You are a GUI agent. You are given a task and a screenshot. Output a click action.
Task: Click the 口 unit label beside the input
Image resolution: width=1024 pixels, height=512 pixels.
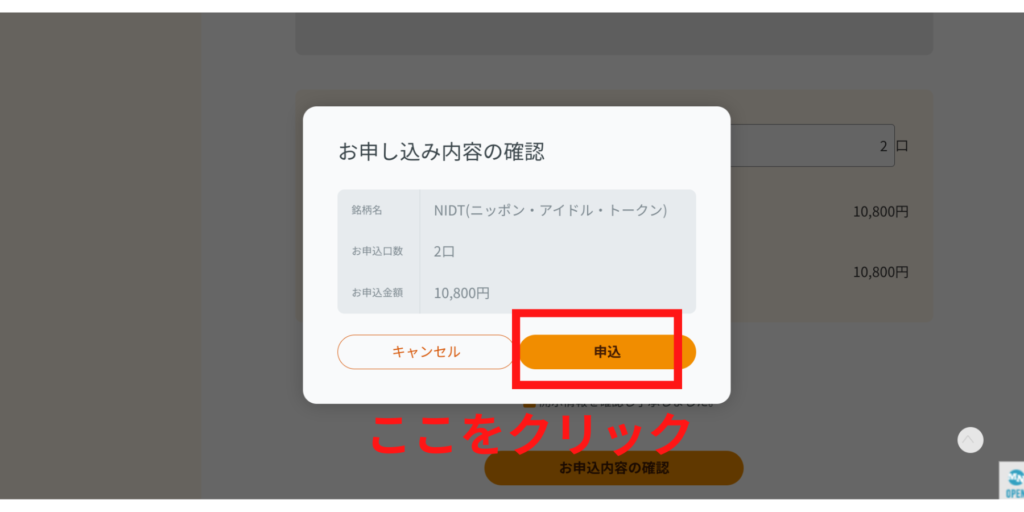pos(902,146)
